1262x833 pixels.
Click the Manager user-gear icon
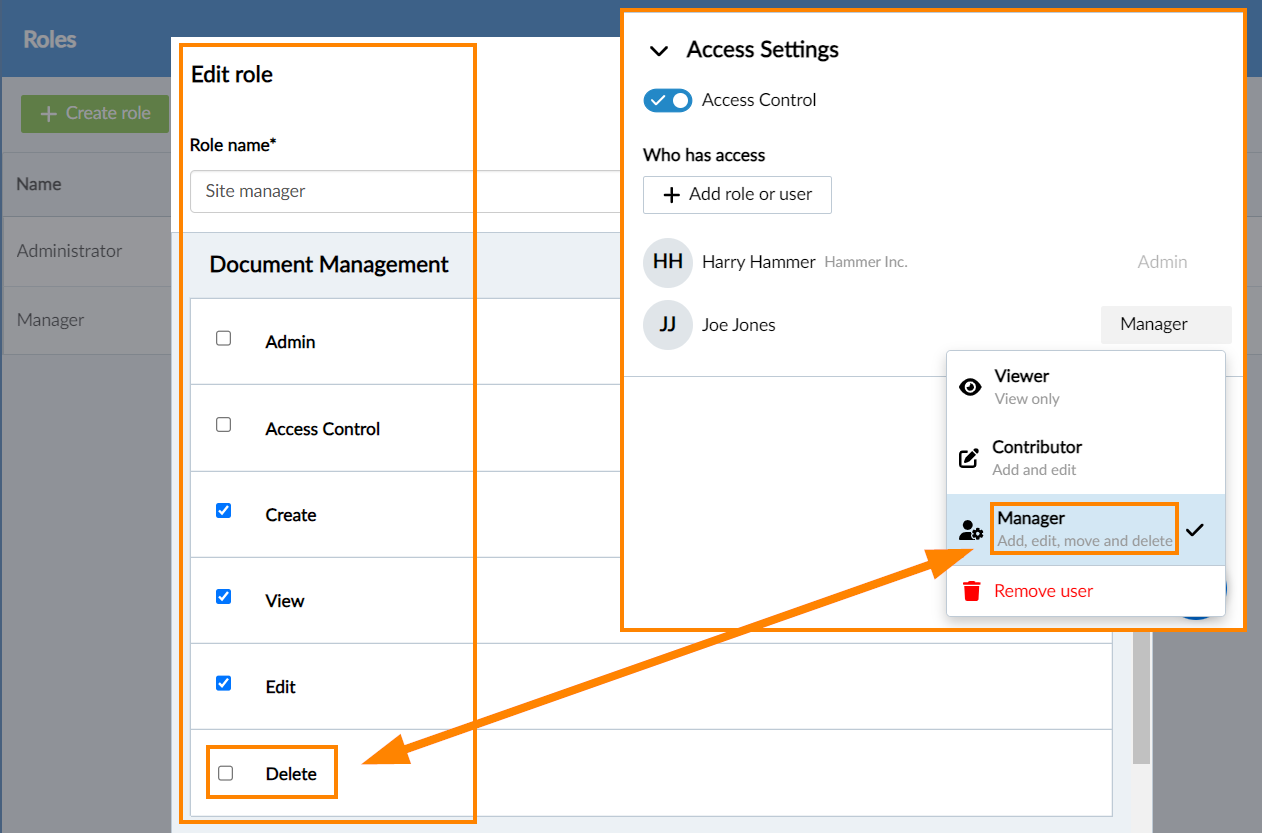970,530
